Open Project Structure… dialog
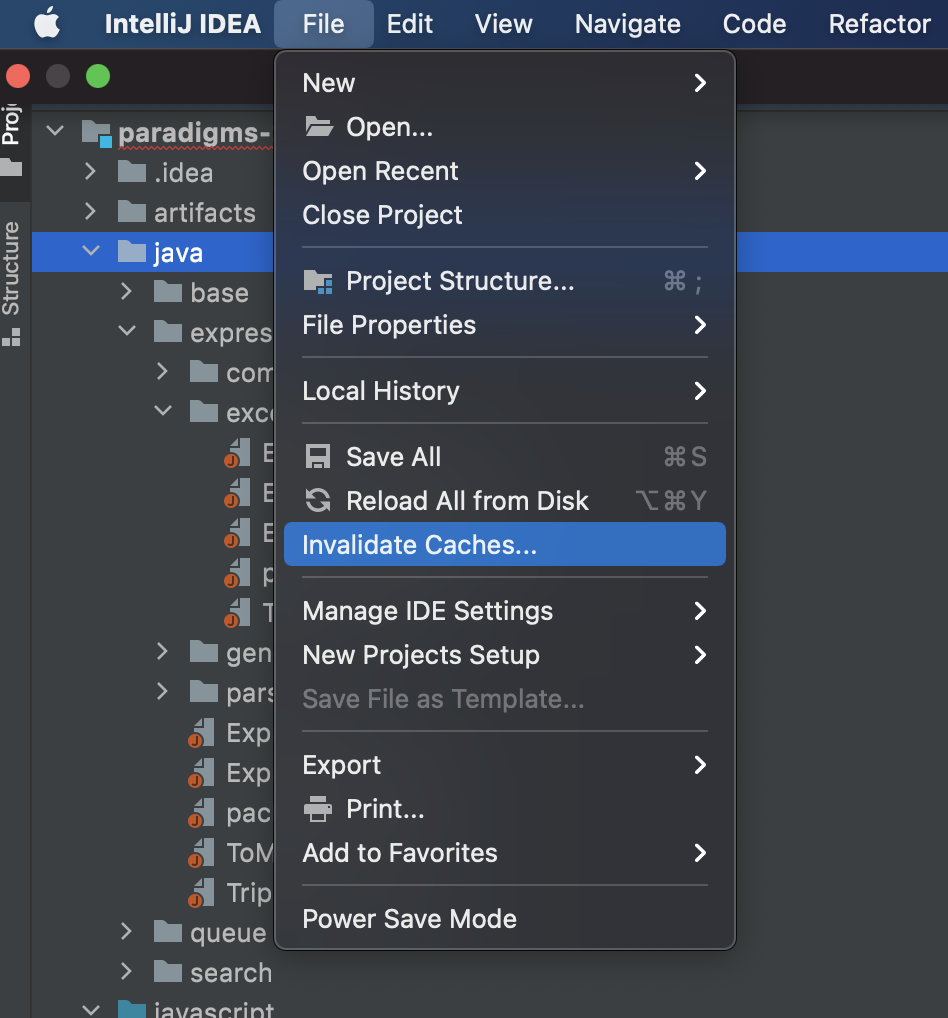This screenshot has height=1018, width=948. click(x=505, y=281)
